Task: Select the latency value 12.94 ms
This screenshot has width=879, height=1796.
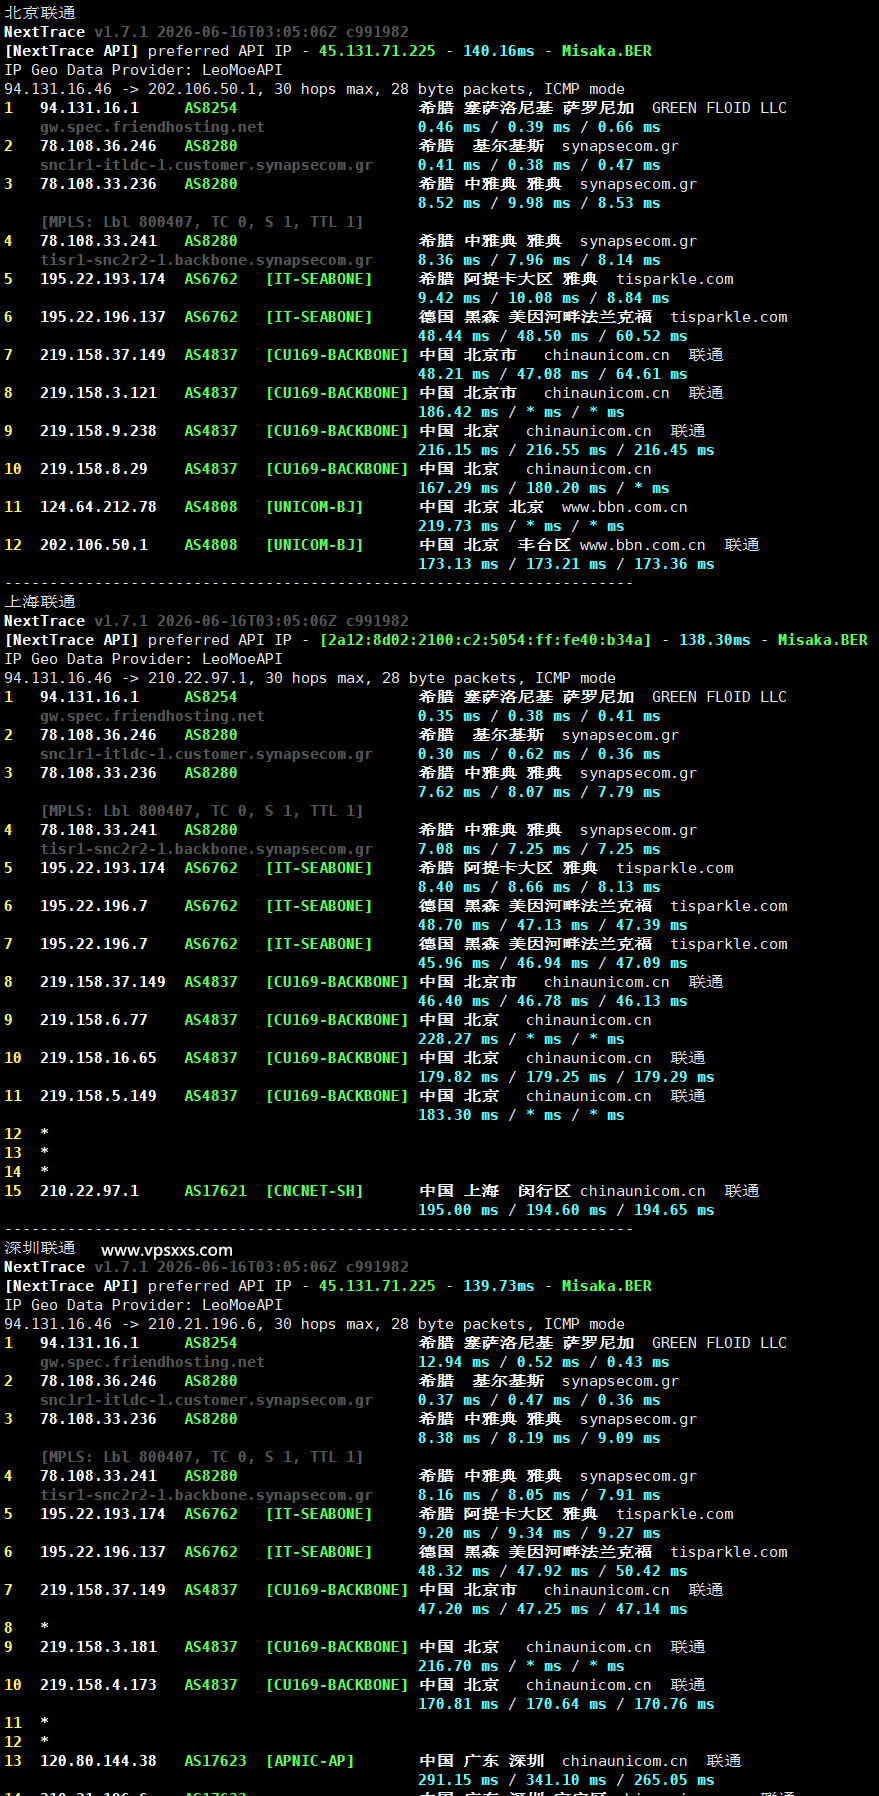Action: 454,1362
